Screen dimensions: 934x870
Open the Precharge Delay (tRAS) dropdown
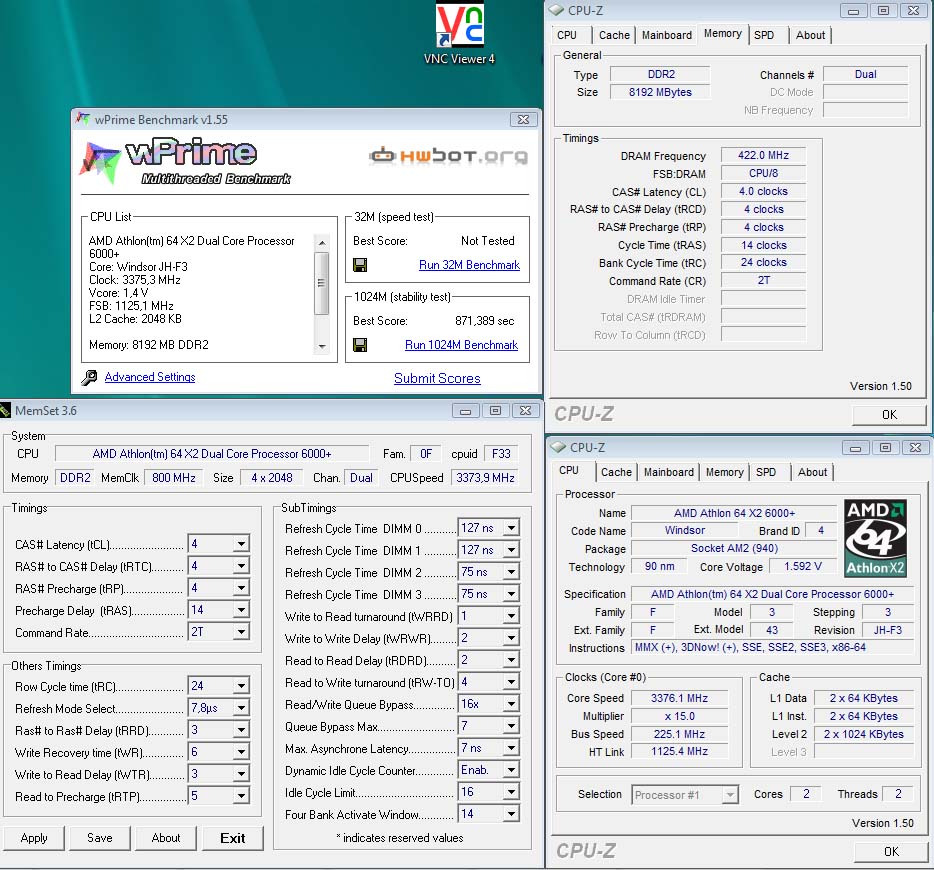point(241,610)
